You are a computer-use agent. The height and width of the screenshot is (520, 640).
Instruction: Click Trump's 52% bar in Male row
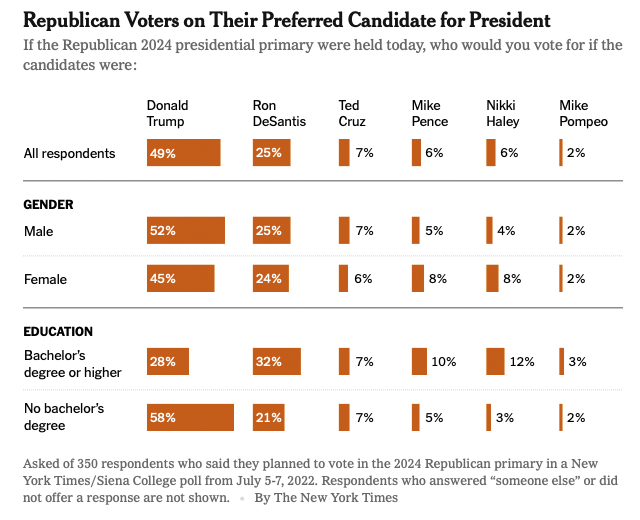185,231
